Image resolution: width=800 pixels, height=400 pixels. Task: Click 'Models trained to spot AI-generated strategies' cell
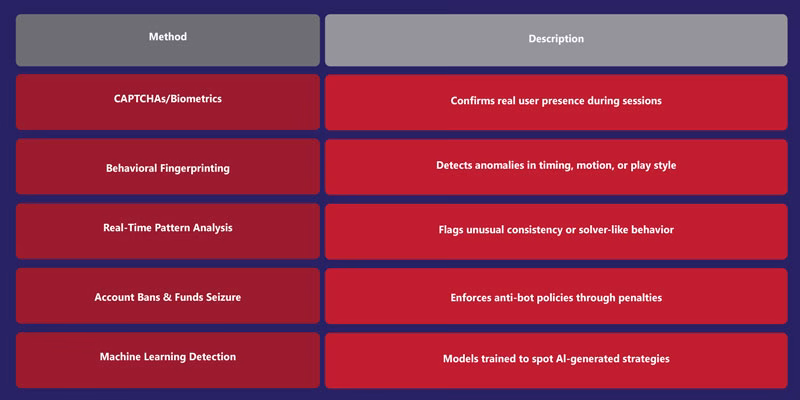[556, 360]
